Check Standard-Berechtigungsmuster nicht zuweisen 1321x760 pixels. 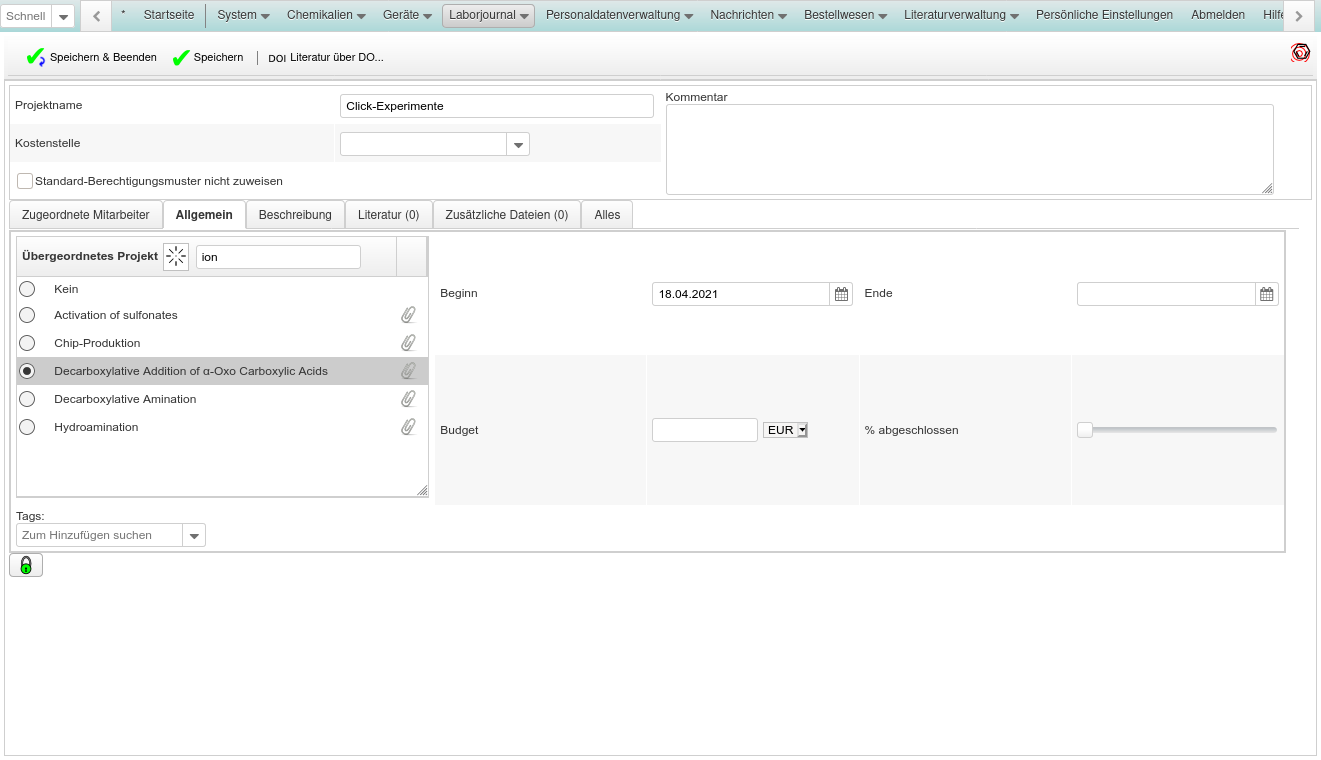[25, 181]
